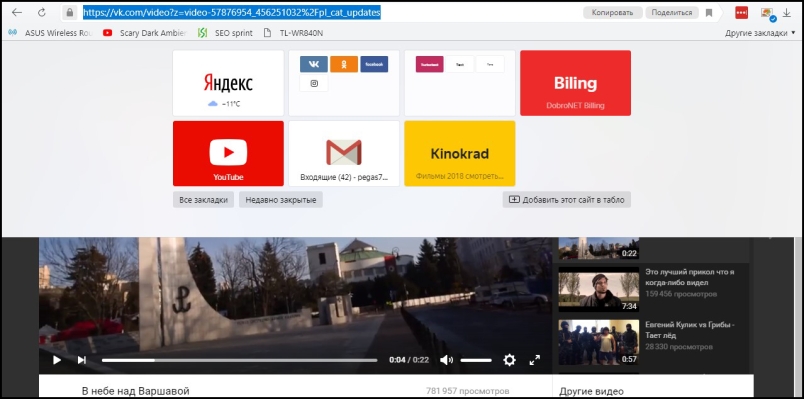
Task: Click the 0:04 / 0:22 time display
Action: point(409,360)
